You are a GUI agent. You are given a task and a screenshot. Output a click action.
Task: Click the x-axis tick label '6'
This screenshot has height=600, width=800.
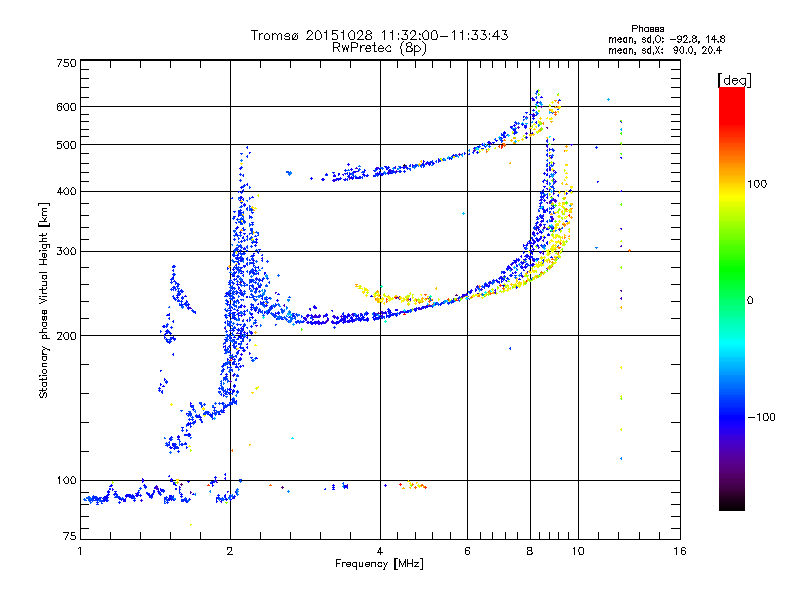(467, 551)
